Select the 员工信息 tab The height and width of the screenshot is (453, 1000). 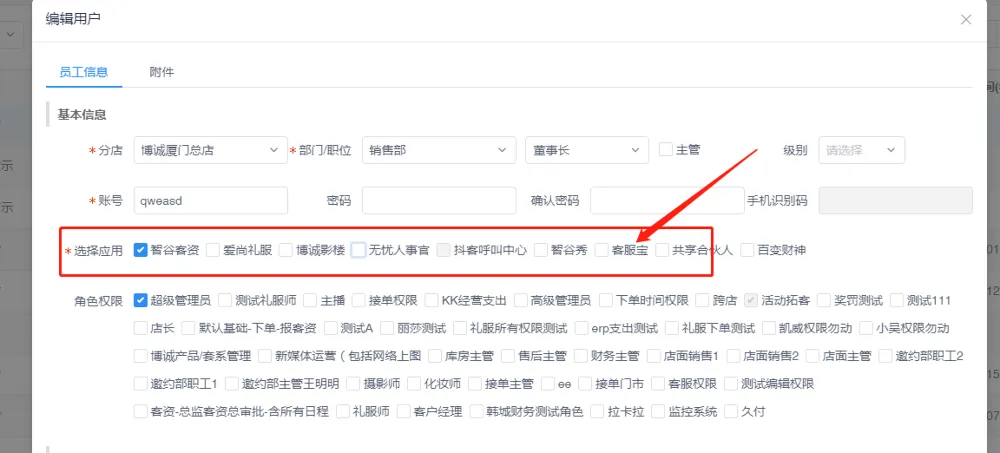[x=84, y=72]
